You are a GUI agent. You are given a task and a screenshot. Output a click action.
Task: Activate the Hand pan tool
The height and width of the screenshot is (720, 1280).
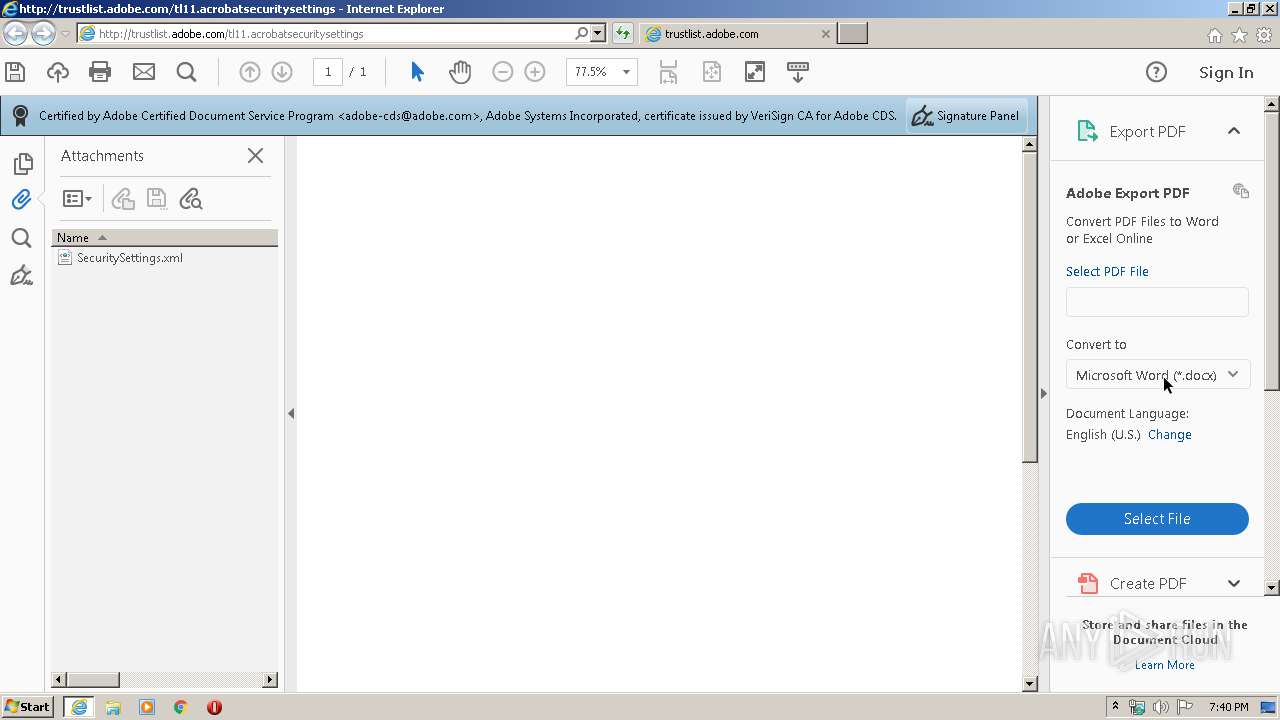(460, 72)
